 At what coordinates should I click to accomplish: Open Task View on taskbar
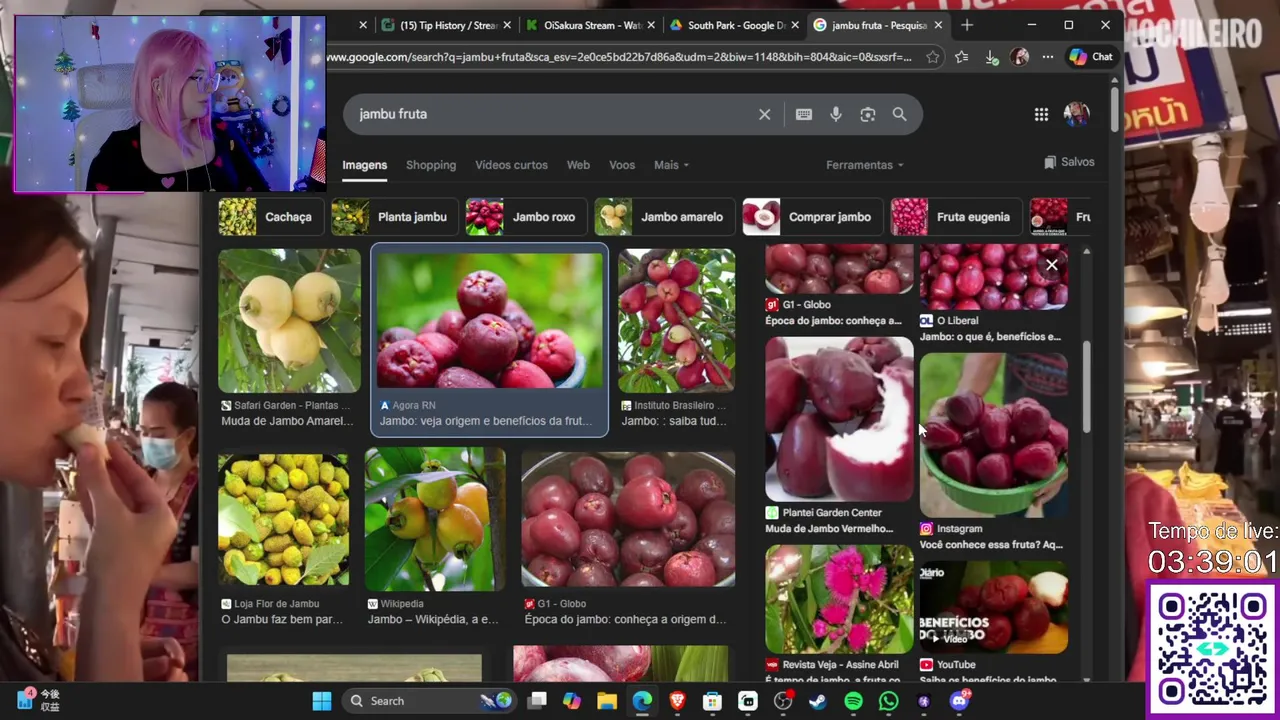[537, 701]
